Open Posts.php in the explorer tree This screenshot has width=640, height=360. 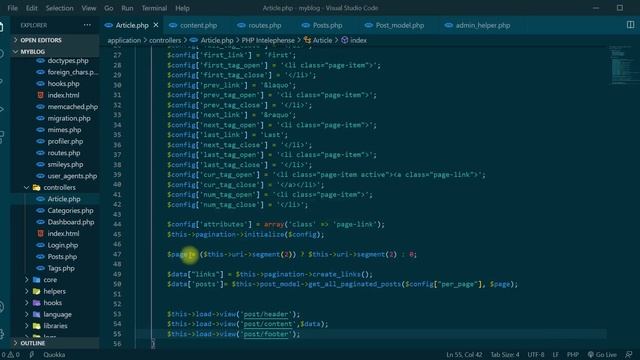pyautogui.click(x=62, y=256)
